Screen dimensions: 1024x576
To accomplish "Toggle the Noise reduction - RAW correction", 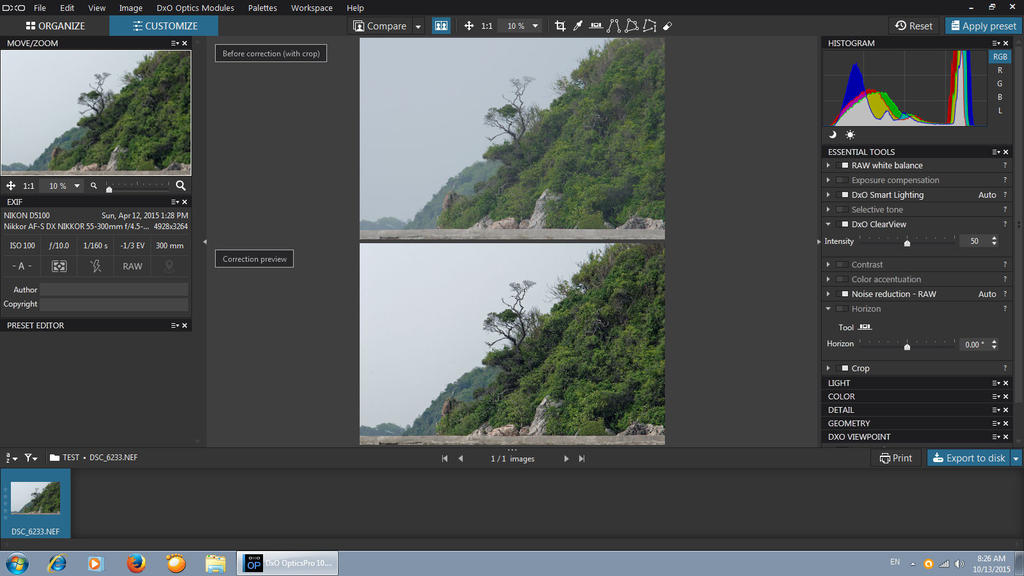I will point(845,294).
